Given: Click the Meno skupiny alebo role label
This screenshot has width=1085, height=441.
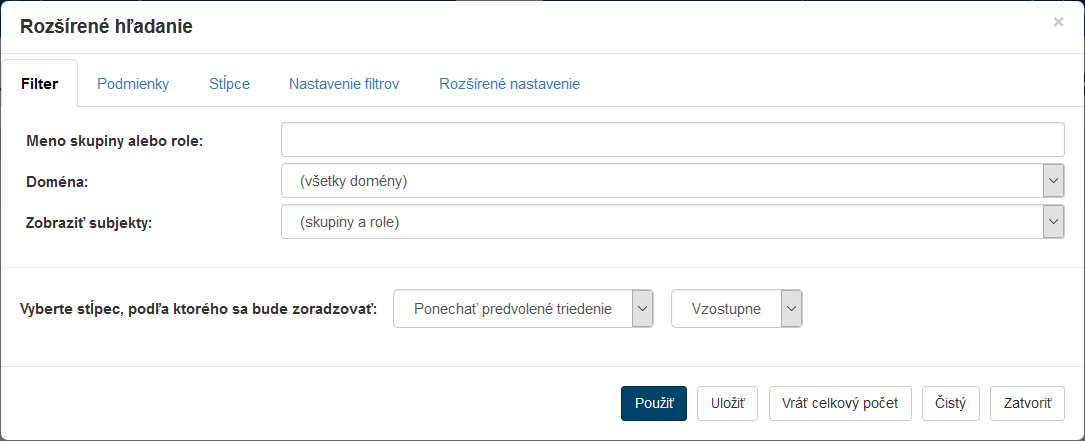Looking at the screenshot, I should tap(115, 141).
